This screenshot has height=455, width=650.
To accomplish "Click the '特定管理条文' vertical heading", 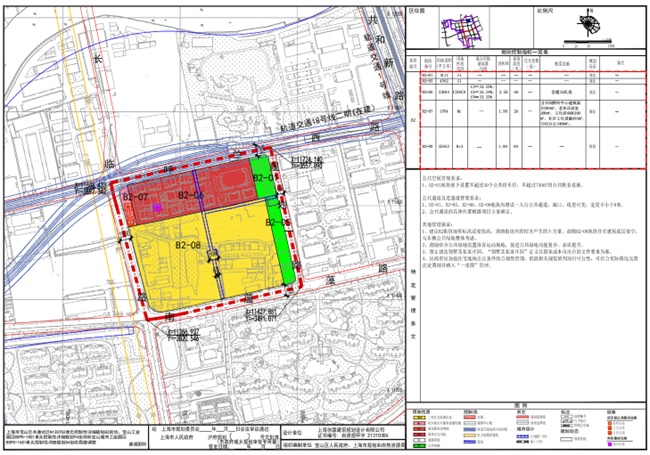I will click(x=413, y=304).
